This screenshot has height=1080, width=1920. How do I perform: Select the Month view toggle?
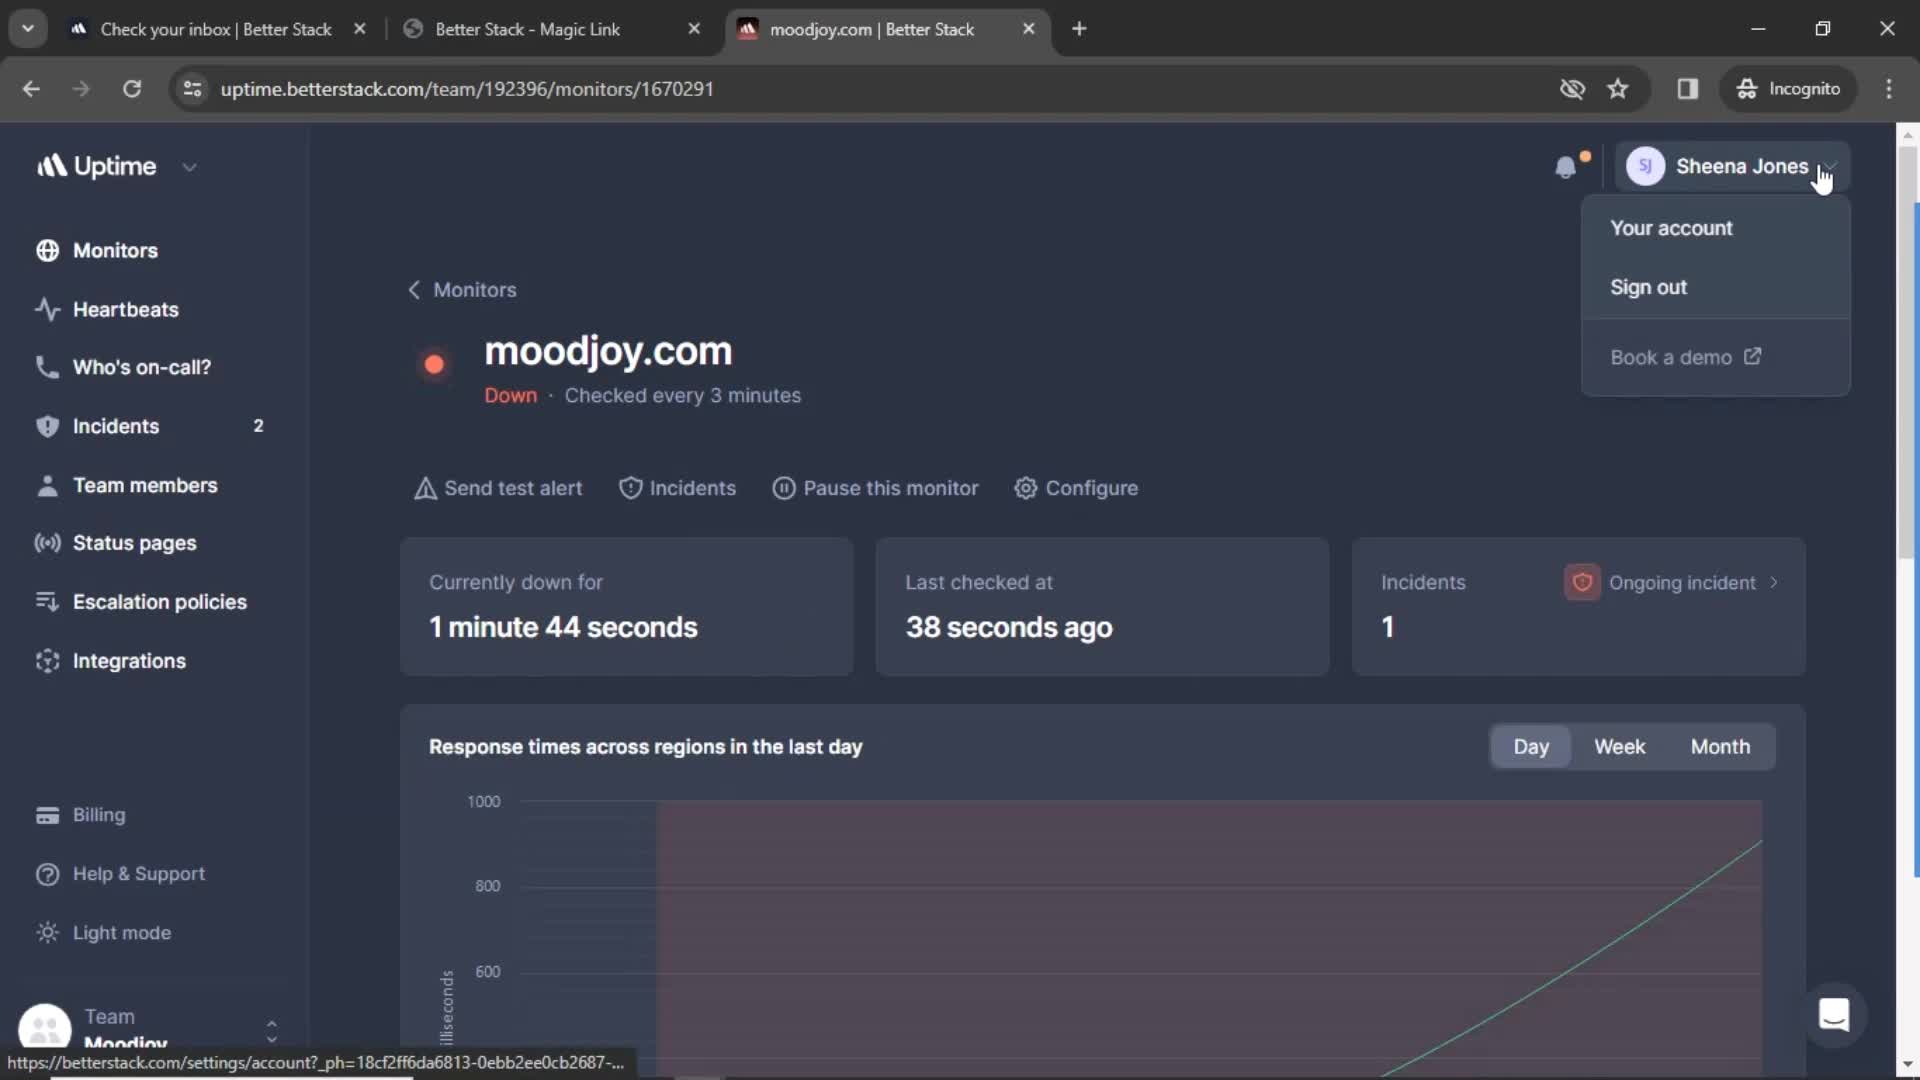1721,746
